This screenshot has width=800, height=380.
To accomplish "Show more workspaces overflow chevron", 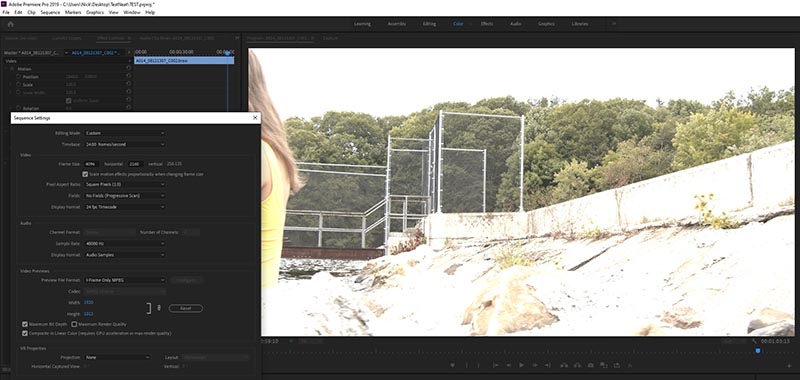I will pos(614,24).
